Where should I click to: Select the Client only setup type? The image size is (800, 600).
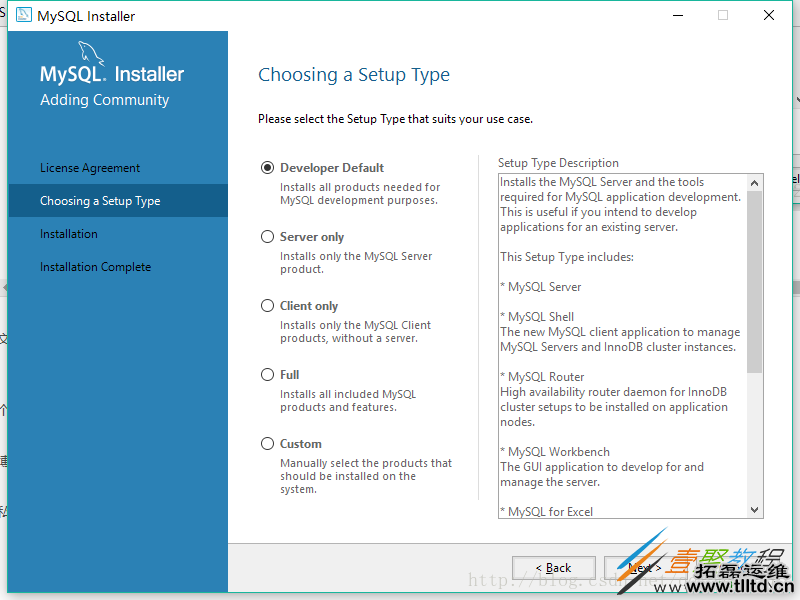pos(267,305)
